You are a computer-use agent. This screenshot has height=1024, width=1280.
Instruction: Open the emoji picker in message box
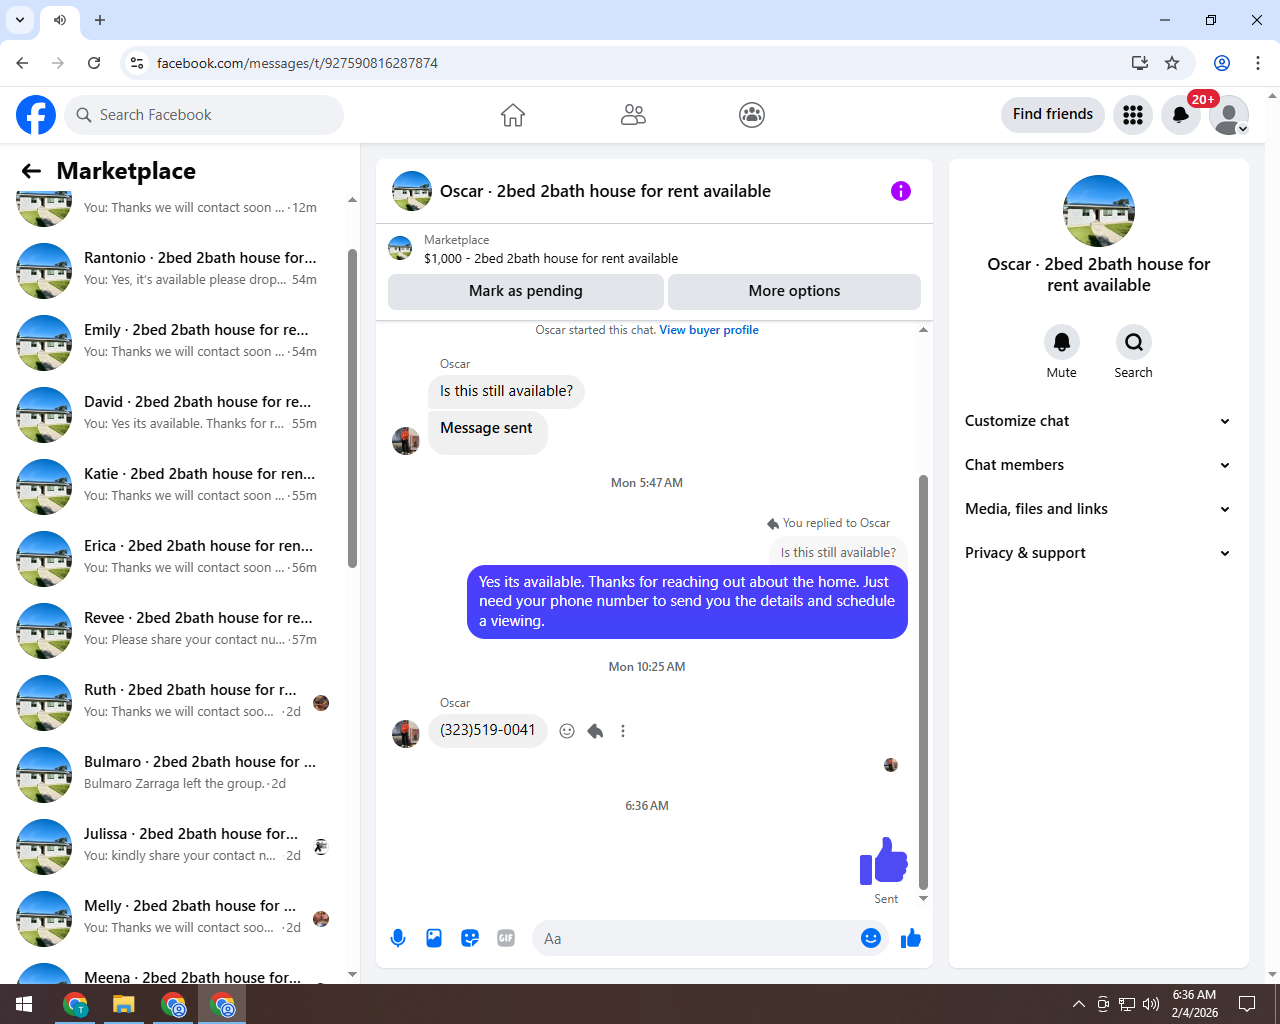871,938
